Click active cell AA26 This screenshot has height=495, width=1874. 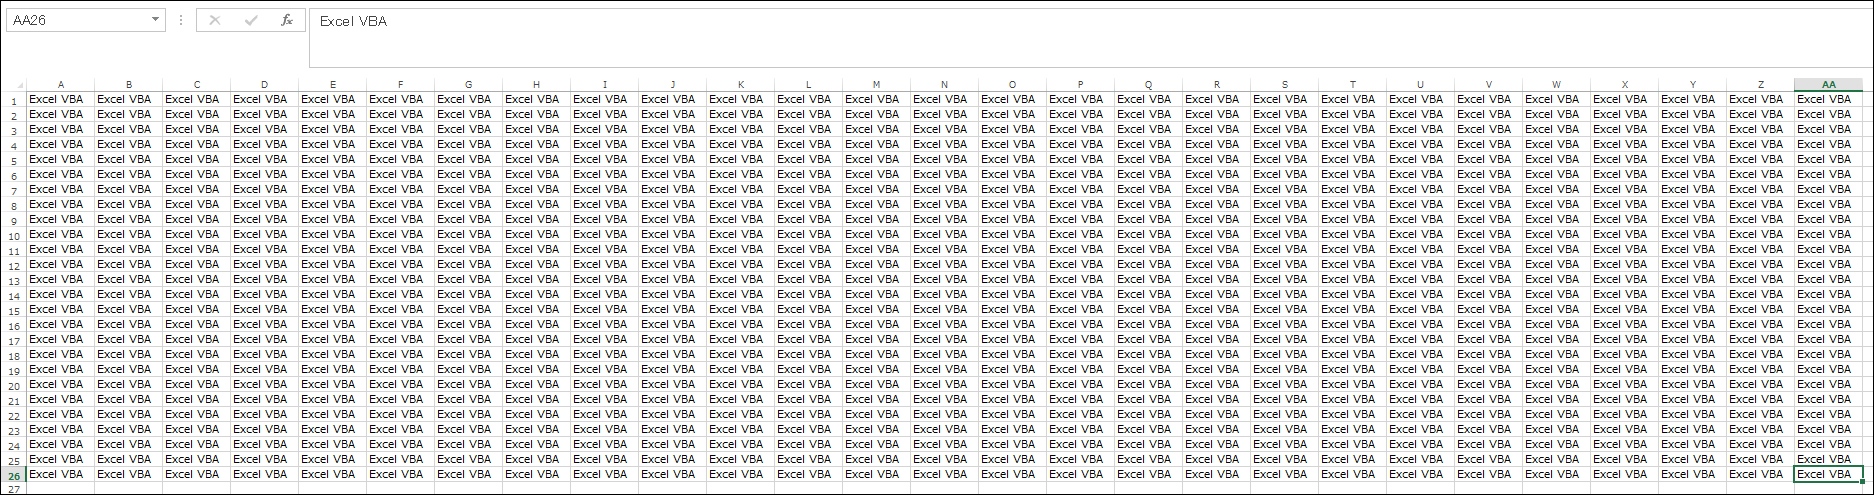coord(1828,474)
